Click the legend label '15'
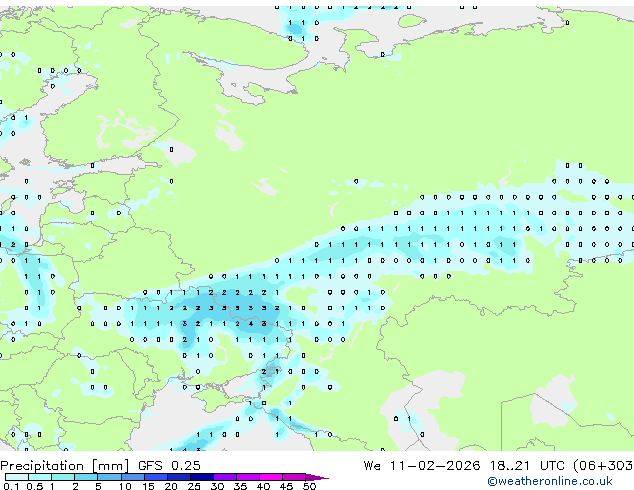Image resolution: width=634 pixels, height=490 pixels. [x=148, y=486]
